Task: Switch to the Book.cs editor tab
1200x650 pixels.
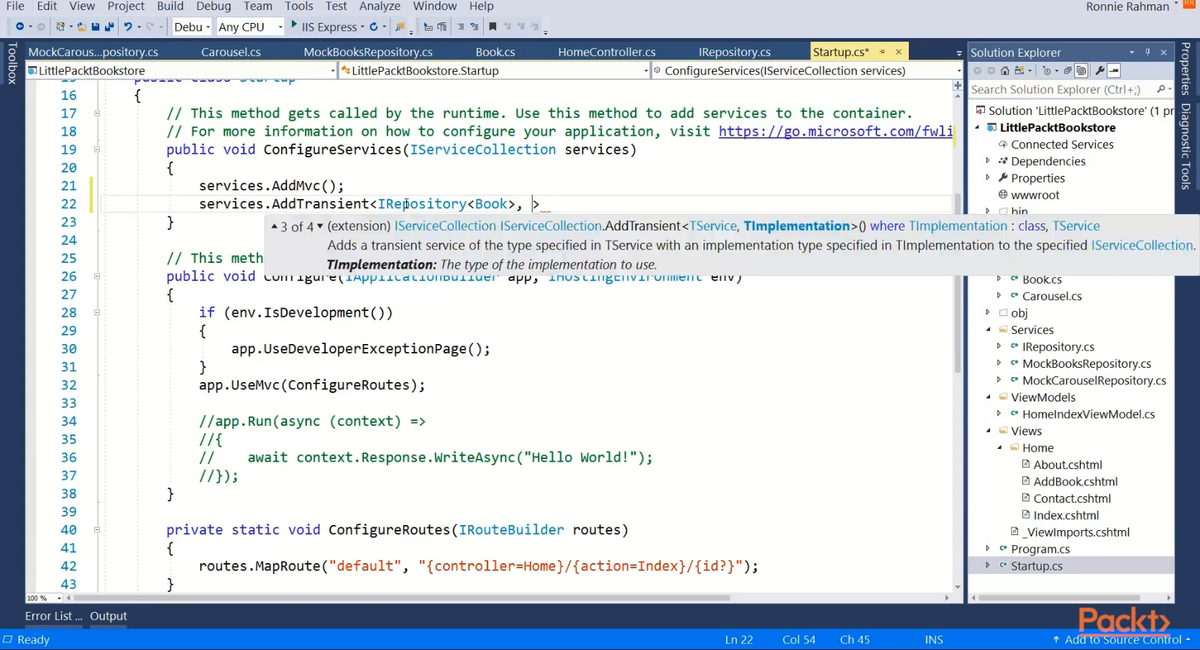Action: coord(495,52)
